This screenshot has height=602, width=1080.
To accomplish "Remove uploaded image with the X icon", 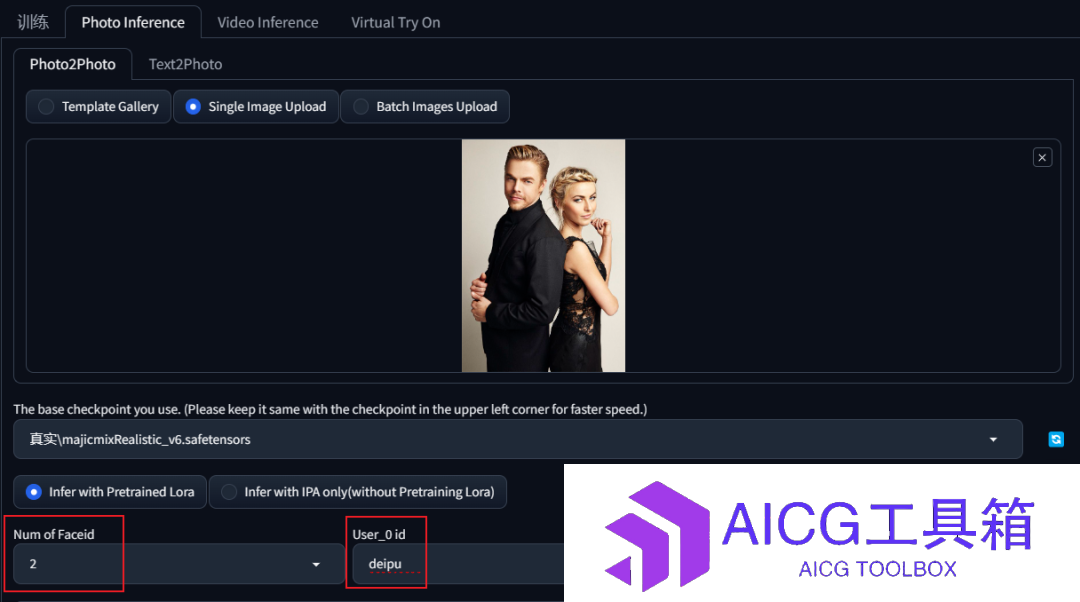I will (1042, 158).
